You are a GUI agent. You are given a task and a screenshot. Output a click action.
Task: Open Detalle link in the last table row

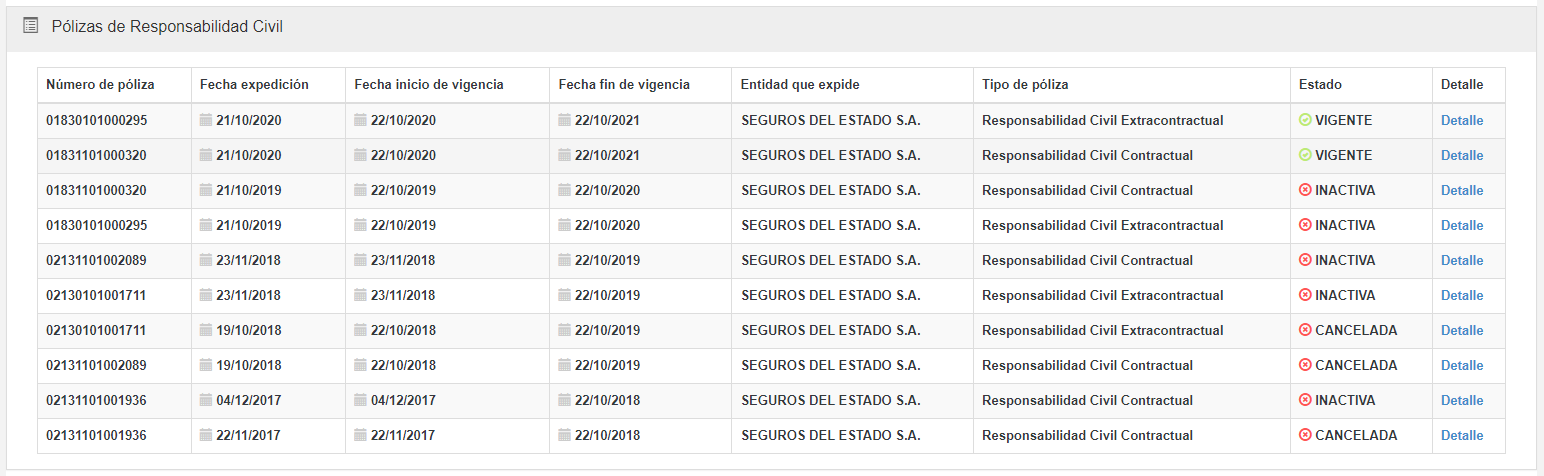pos(1461,436)
